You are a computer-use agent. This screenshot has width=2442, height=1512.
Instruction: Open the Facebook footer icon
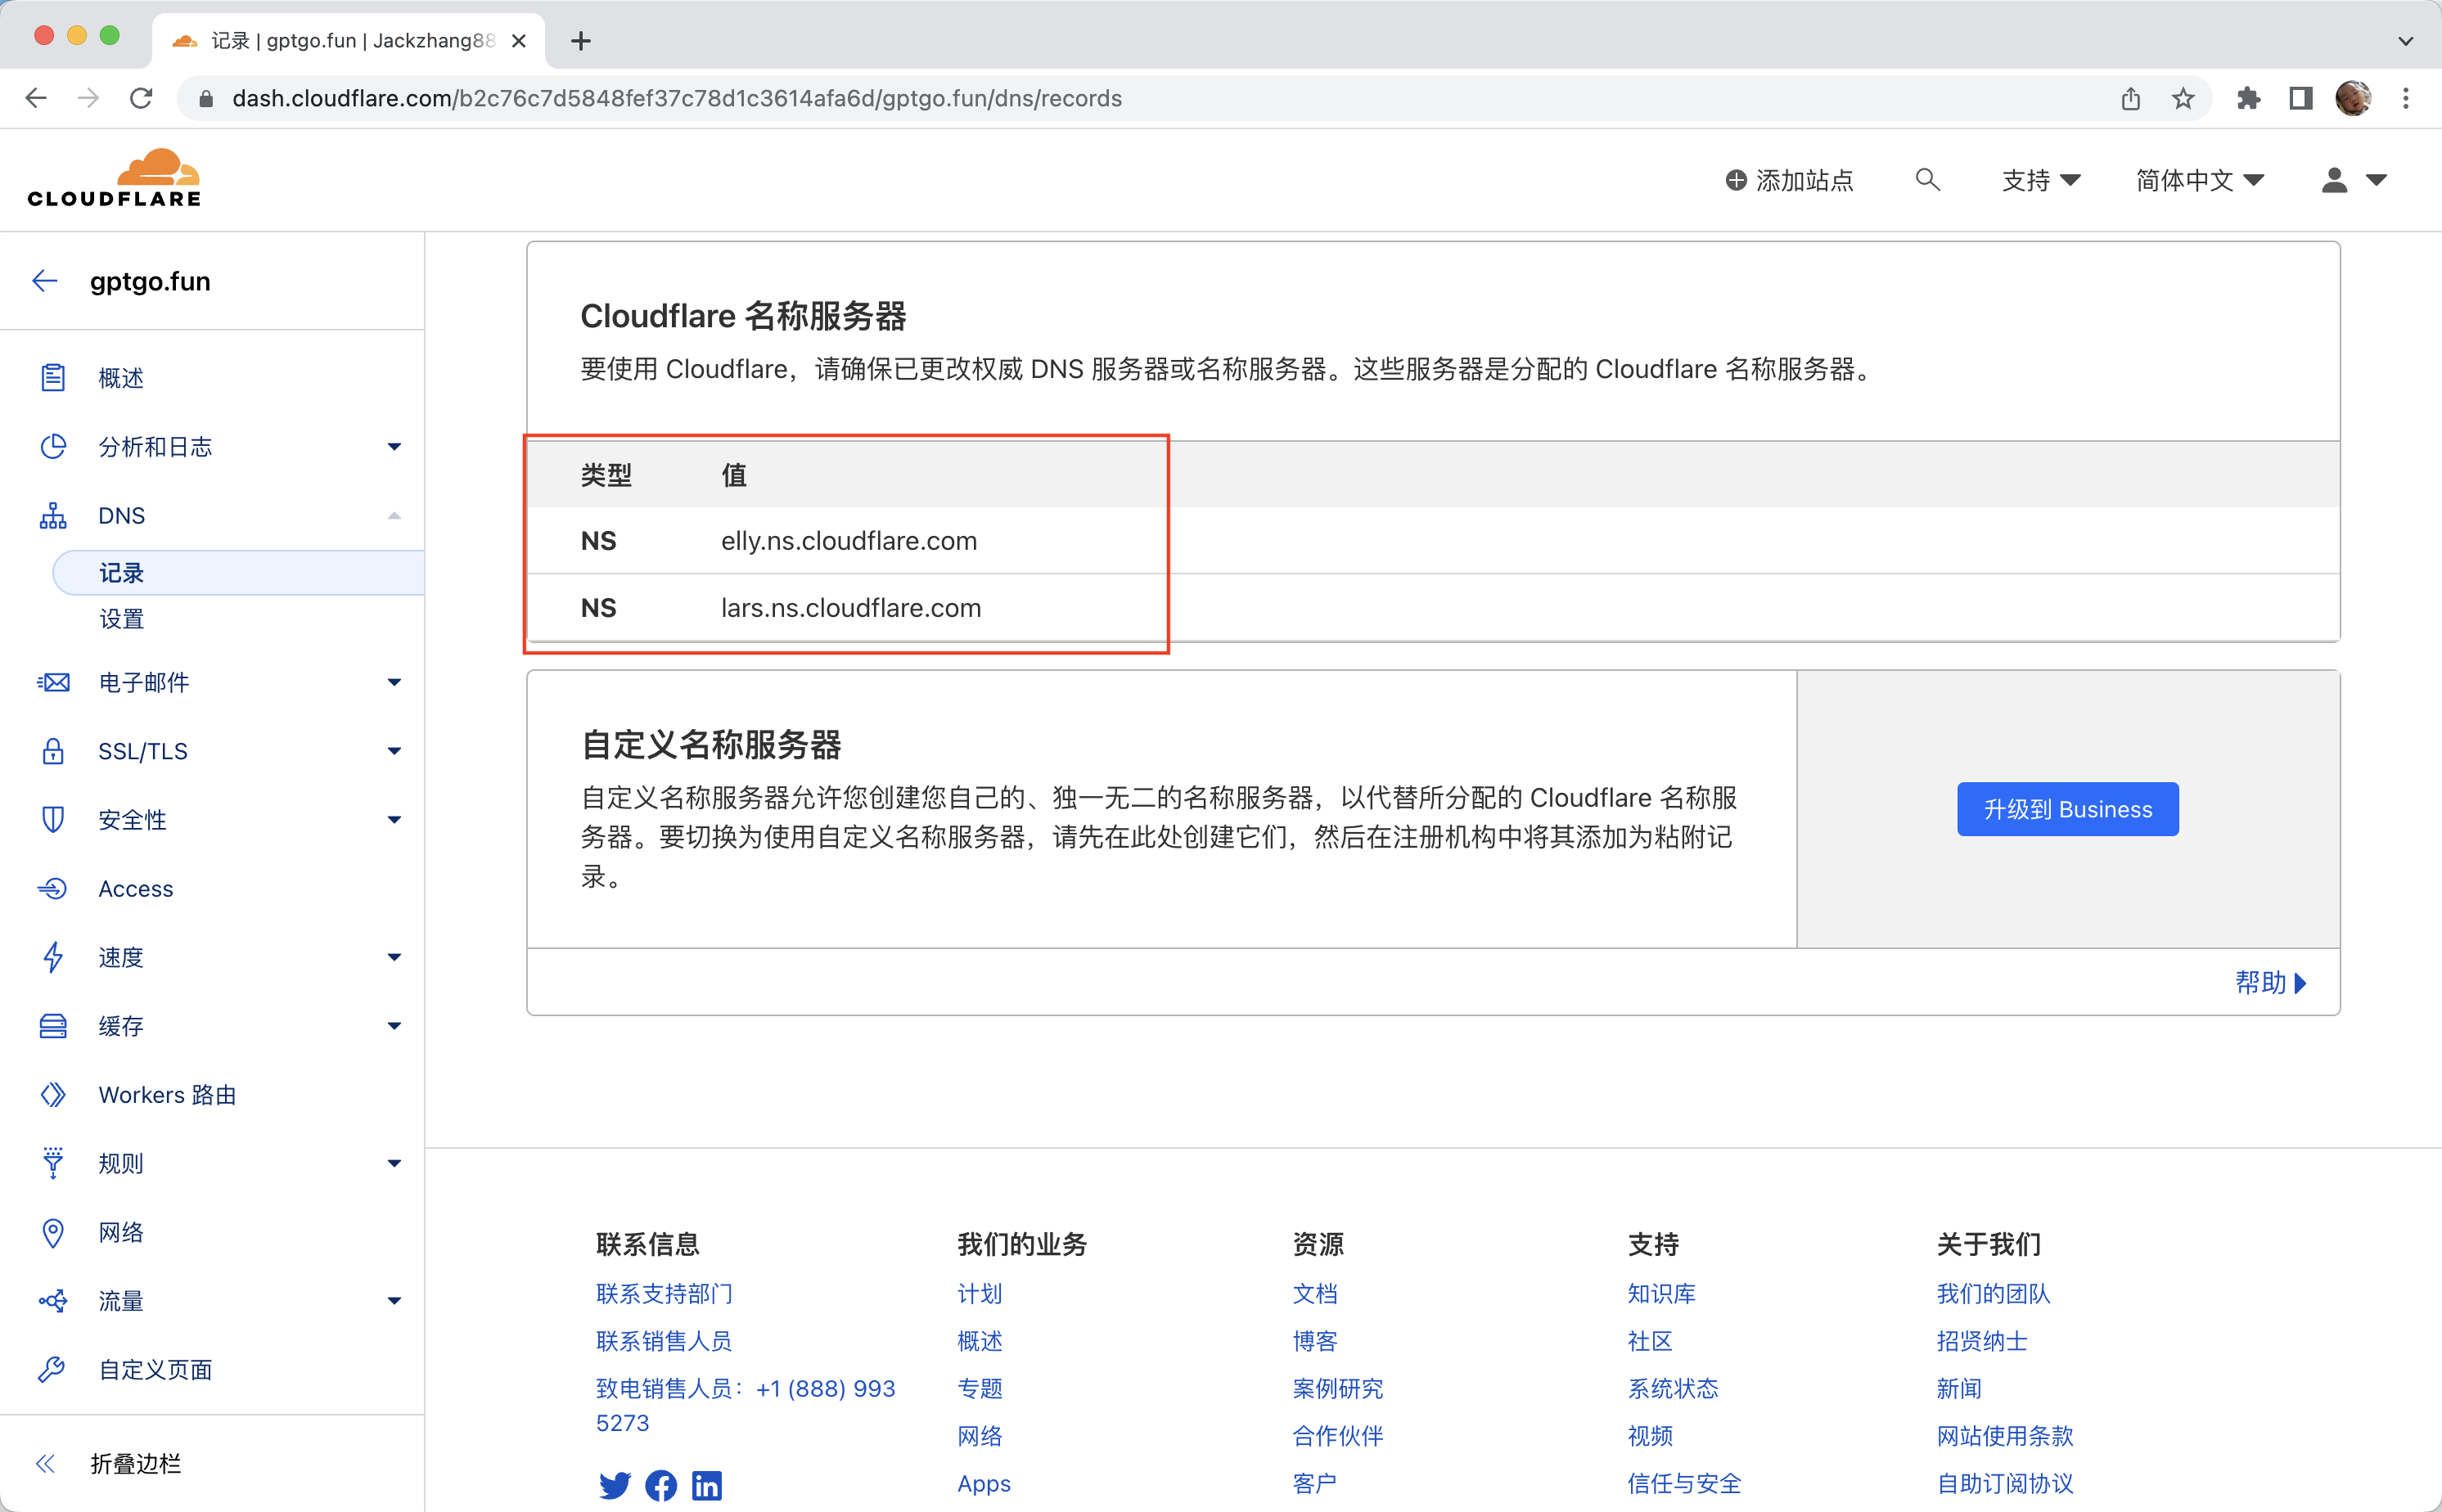(x=660, y=1485)
